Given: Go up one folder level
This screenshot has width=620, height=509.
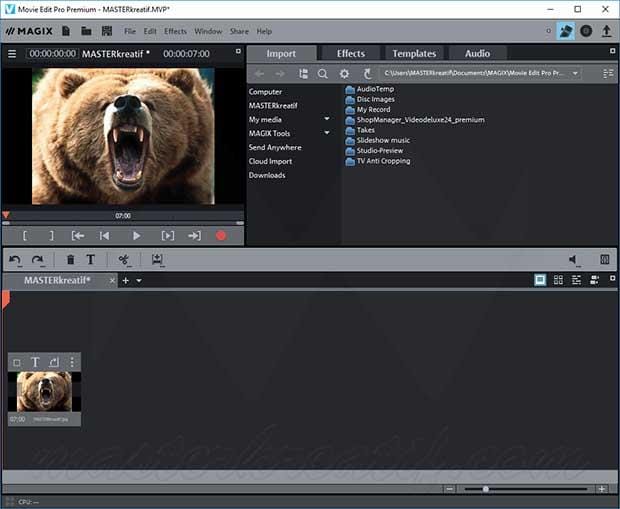Looking at the screenshot, I should click(x=303, y=74).
